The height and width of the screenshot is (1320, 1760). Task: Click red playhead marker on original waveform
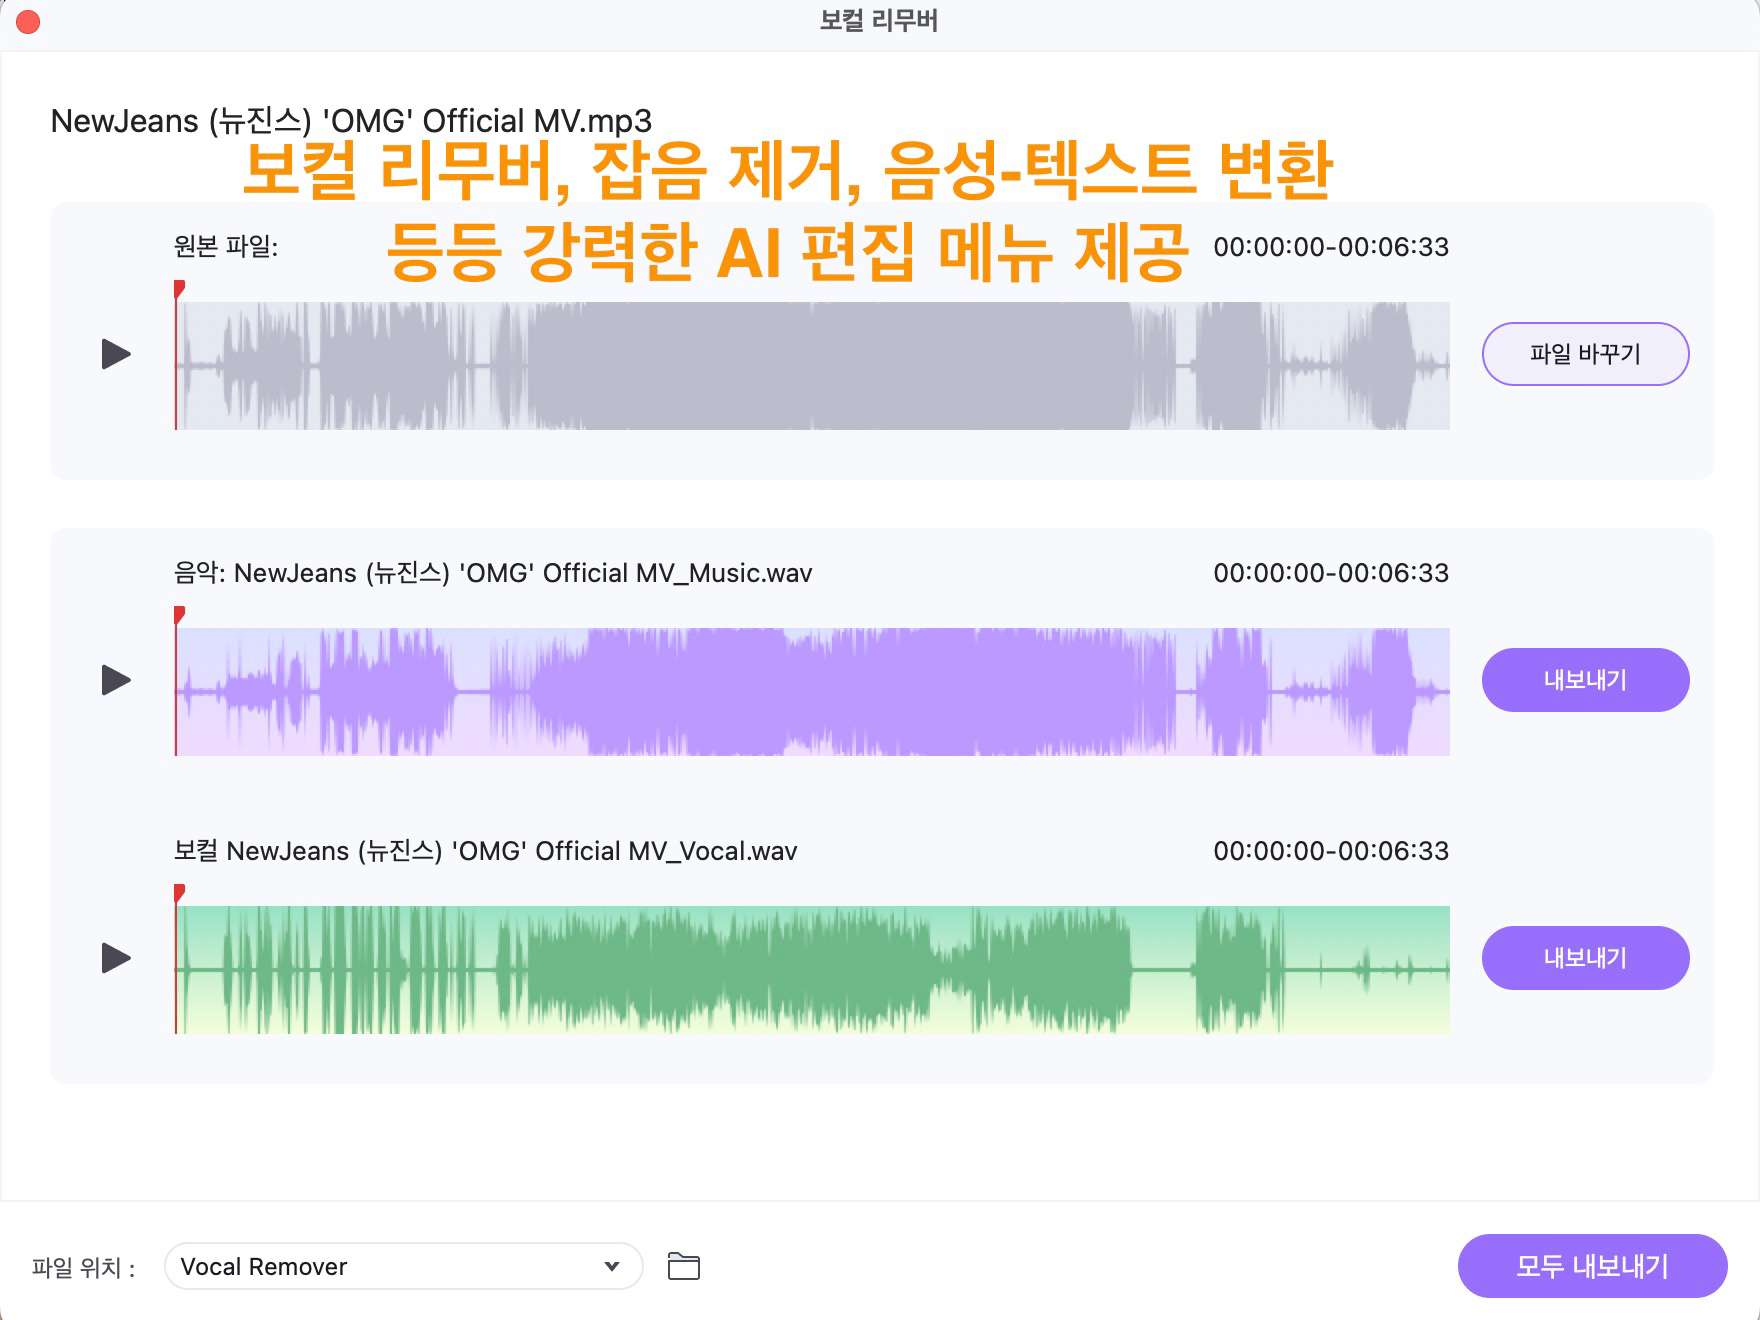point(179,290)
